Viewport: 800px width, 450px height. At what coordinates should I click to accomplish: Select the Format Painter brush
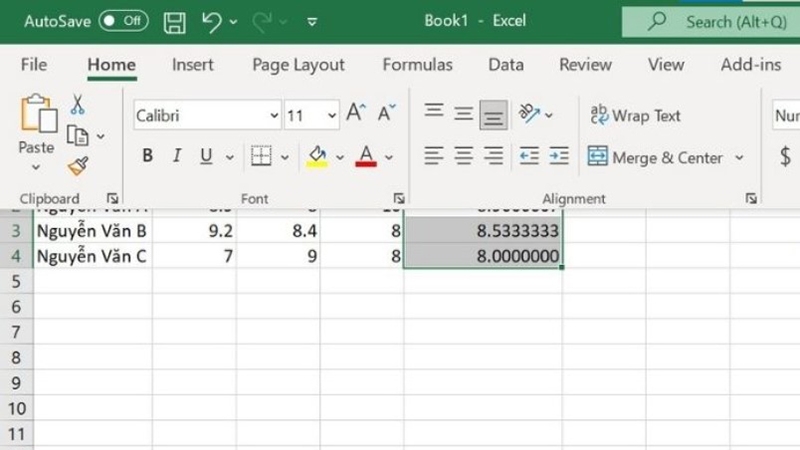click(x=78, y=166)
